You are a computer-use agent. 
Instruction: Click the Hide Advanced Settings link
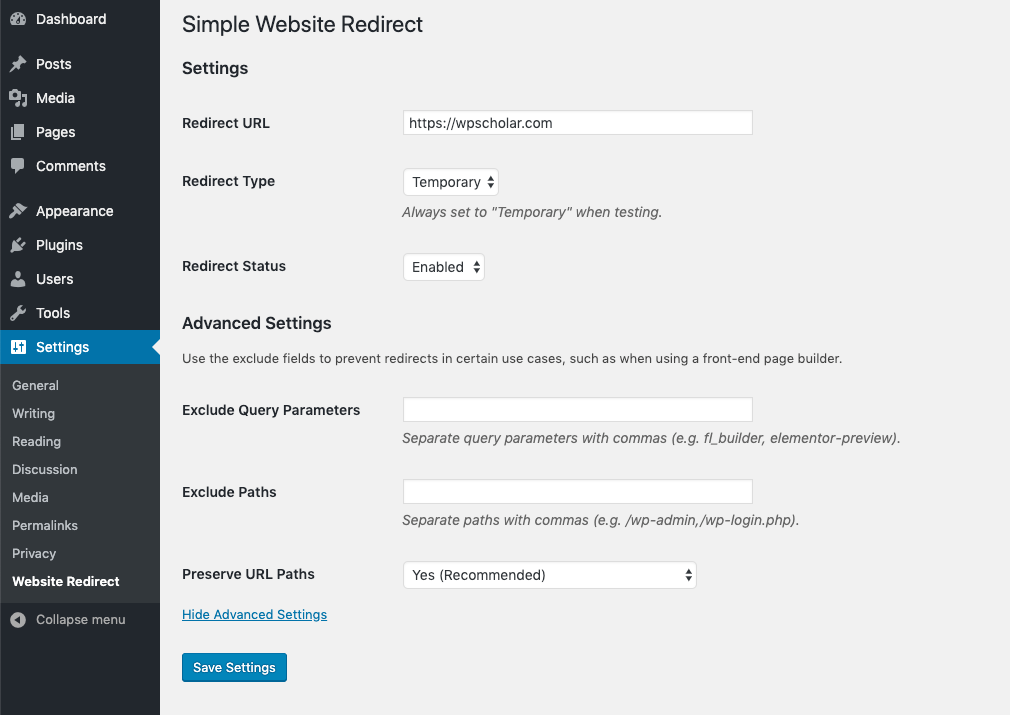254,615
